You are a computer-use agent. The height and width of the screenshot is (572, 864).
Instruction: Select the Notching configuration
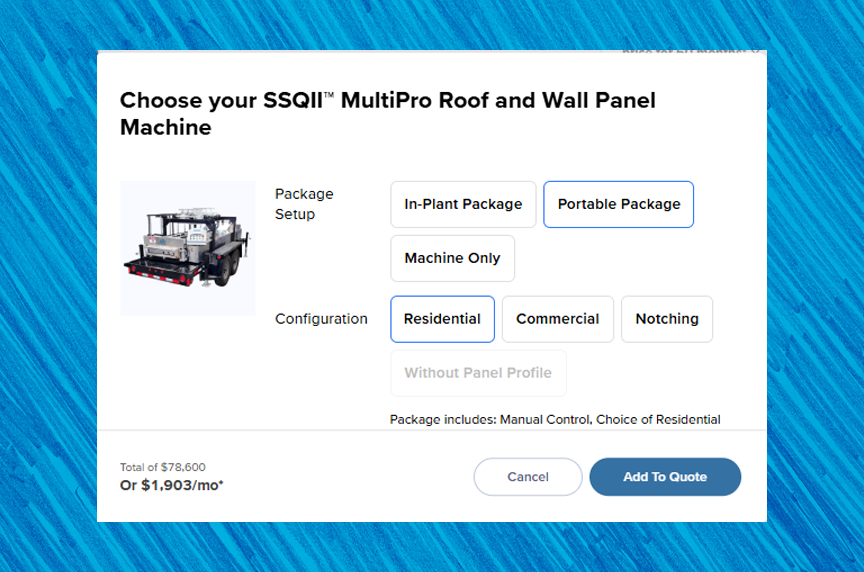[666, 319]
